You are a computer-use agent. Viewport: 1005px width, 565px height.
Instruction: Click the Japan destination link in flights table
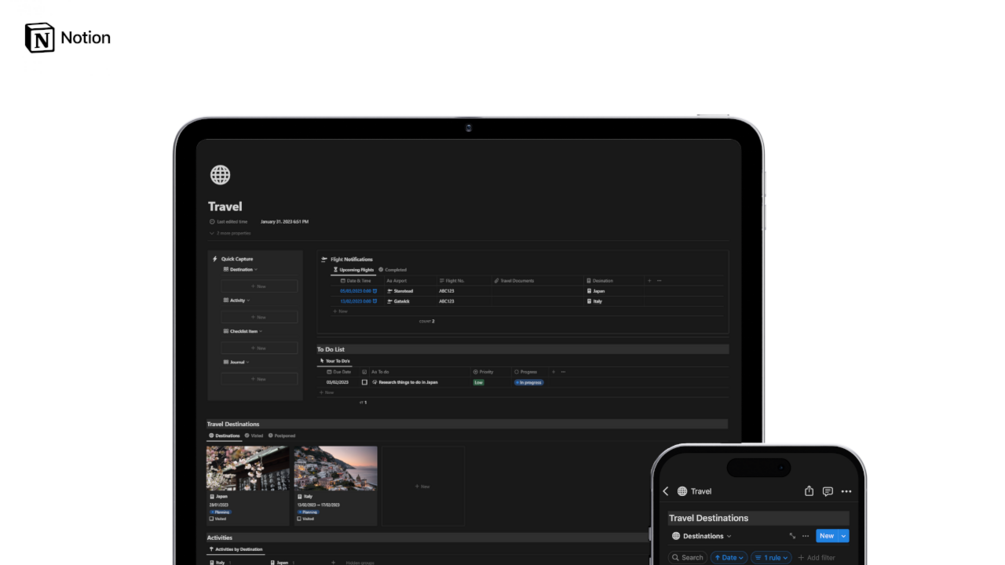596,291
